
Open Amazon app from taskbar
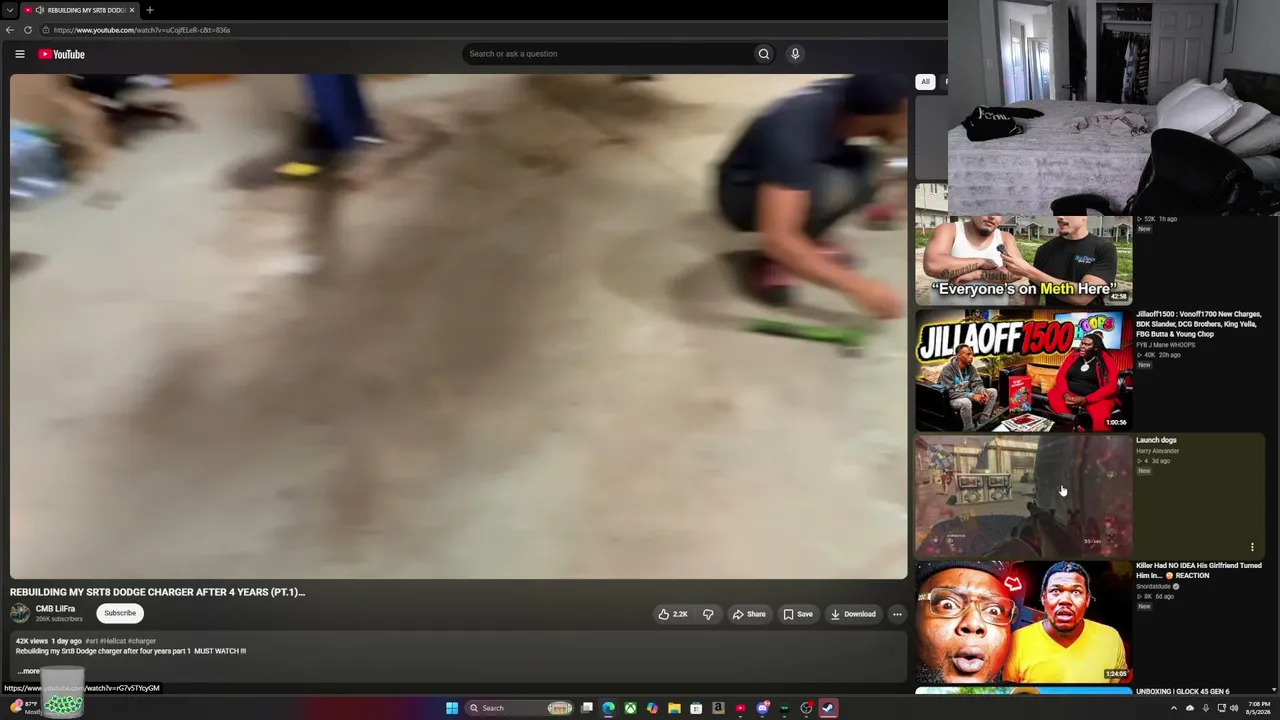[x=718, y=708]
